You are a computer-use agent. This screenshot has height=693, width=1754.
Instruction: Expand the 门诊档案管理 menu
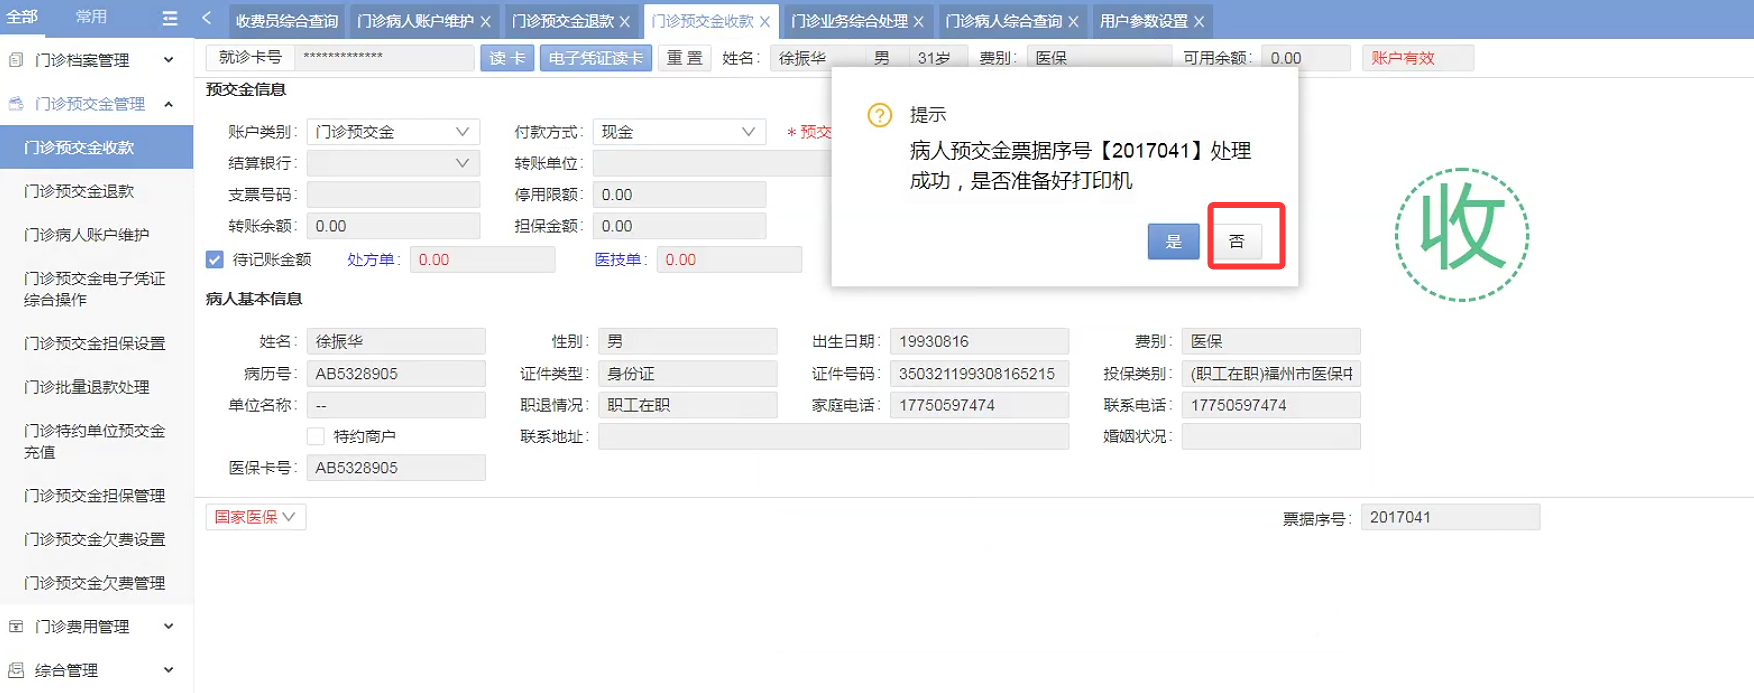169,60
